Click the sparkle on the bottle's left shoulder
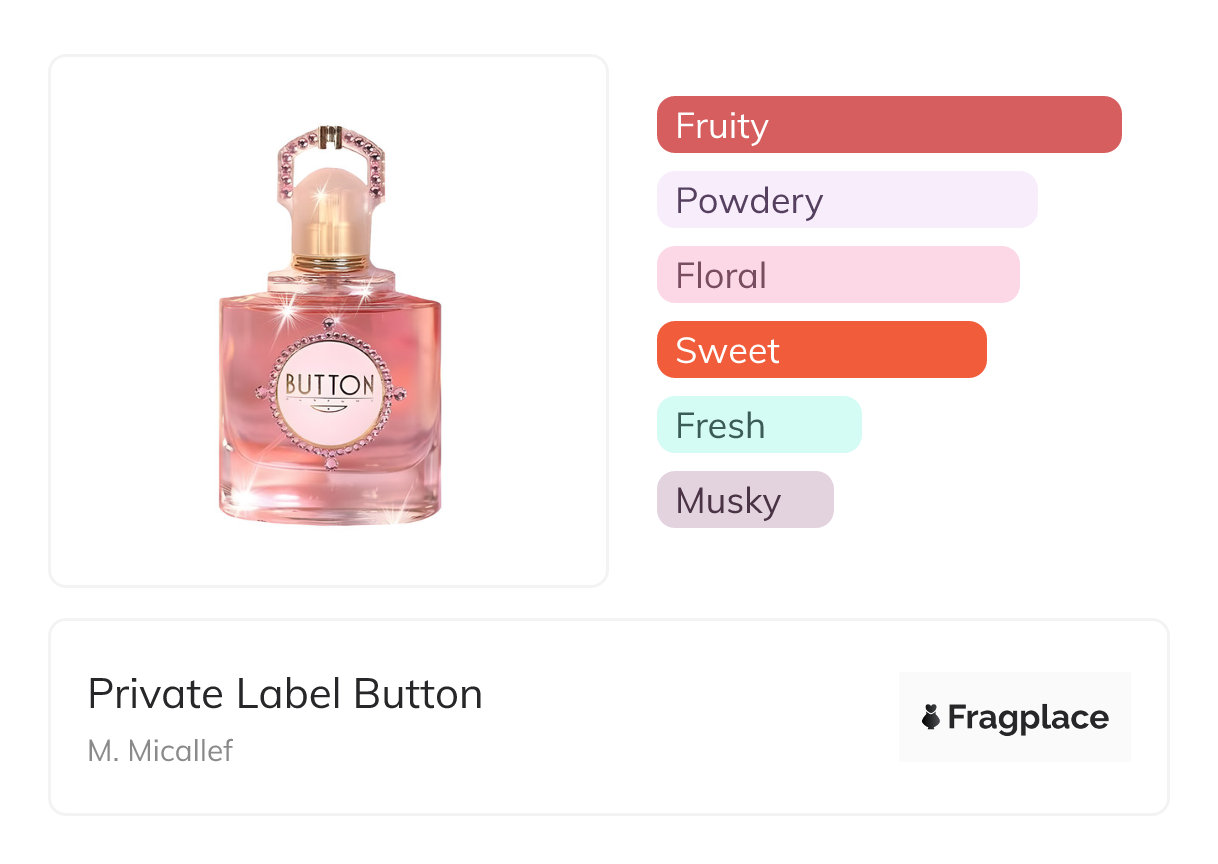 pyautogui.click(x=288, y=312)
